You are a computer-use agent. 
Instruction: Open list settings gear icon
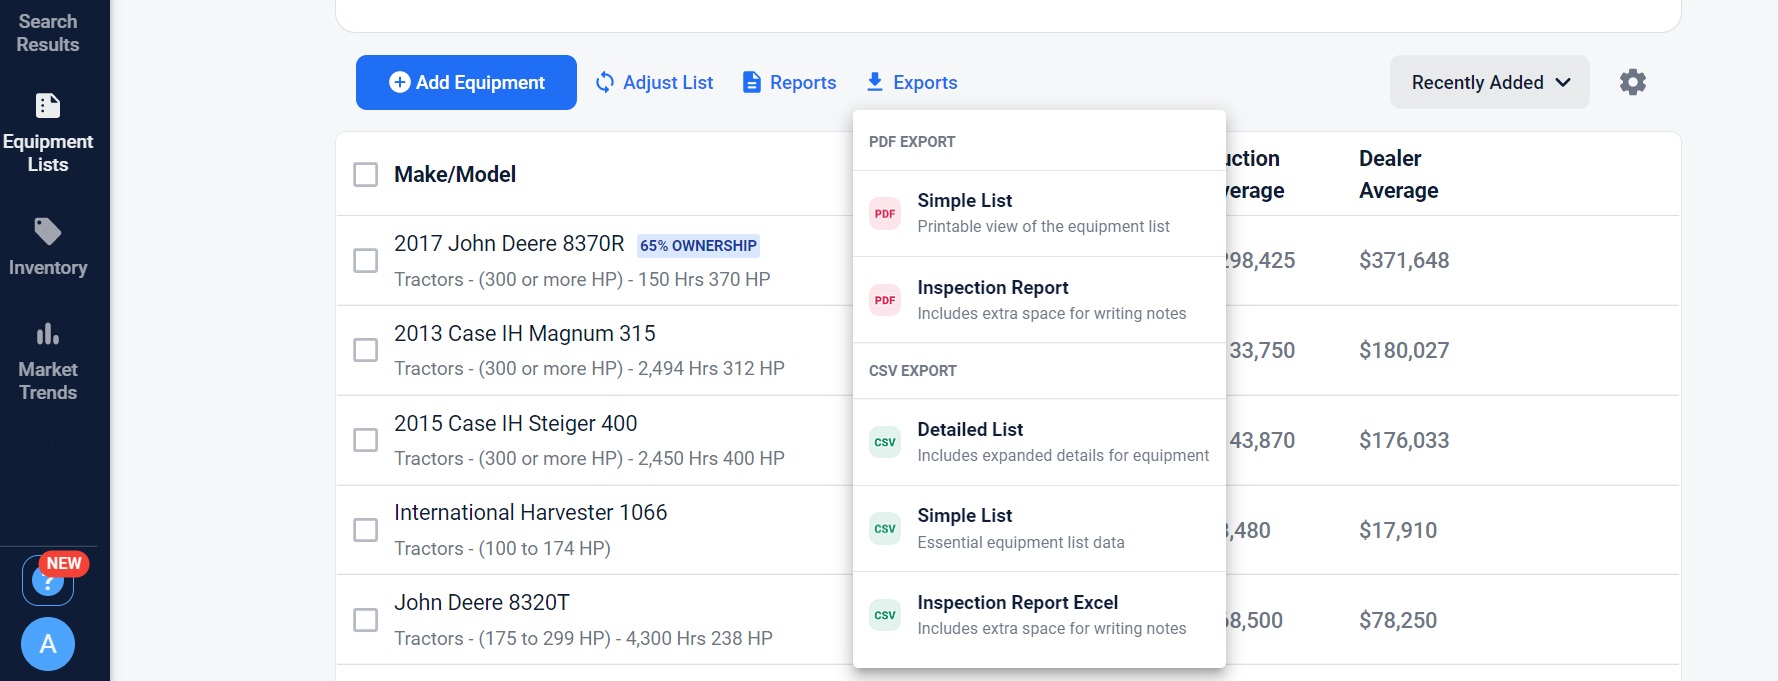1633,82
